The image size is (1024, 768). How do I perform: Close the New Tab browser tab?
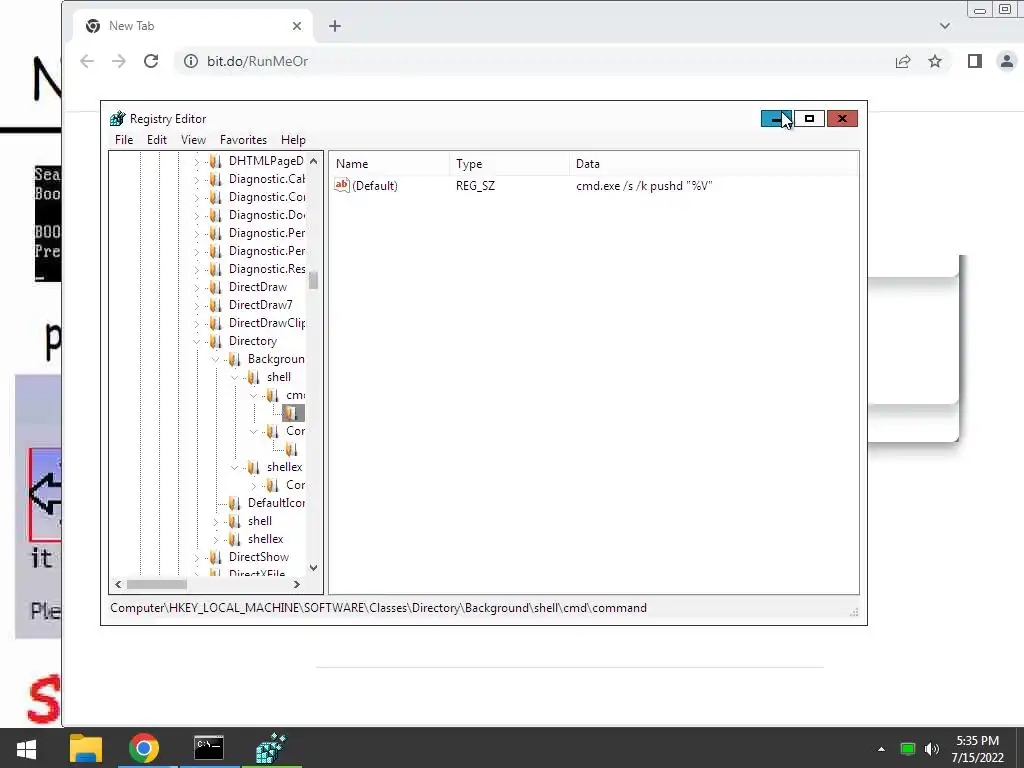[x=297, y=26]
